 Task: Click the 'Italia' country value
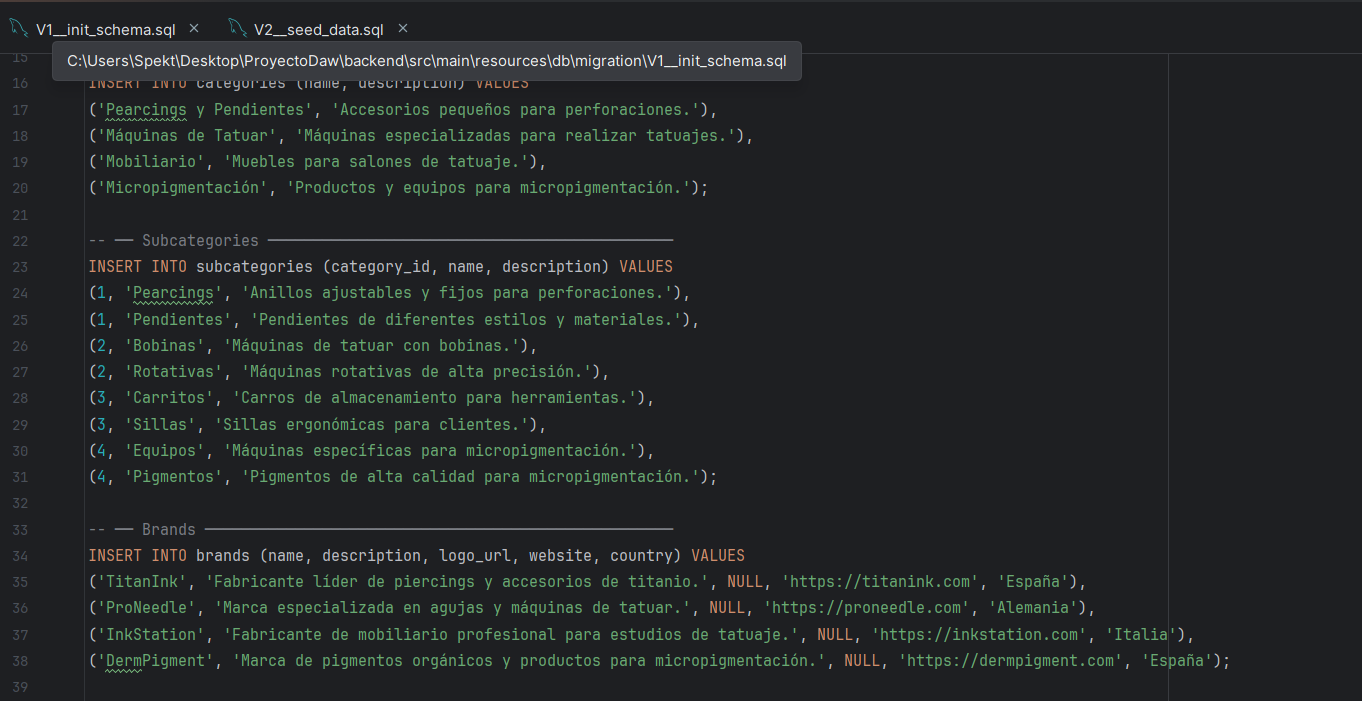click(x=1141, y=634)
